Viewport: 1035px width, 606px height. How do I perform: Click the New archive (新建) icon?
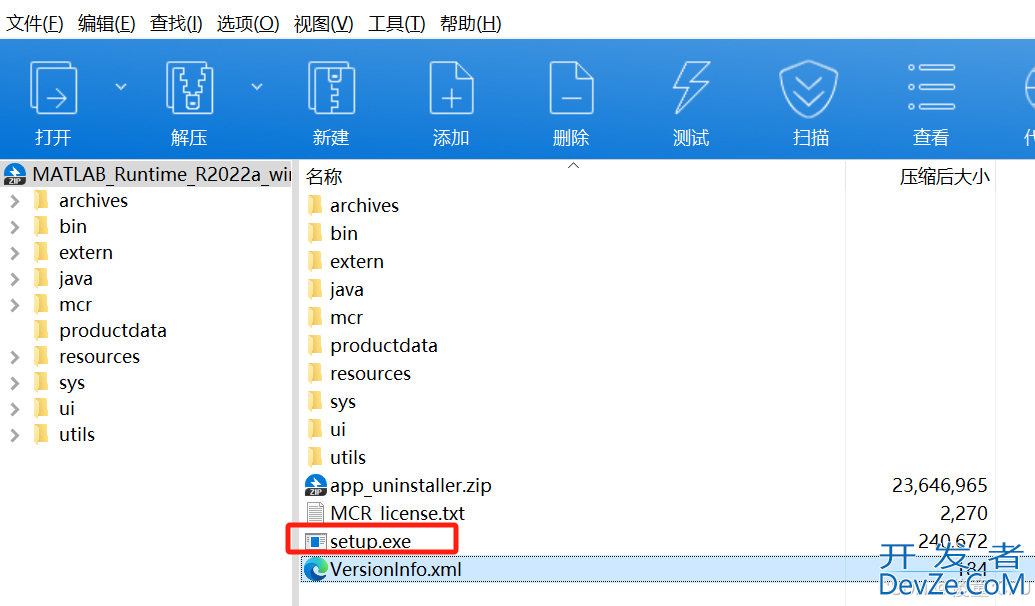(x=331, y=87)
